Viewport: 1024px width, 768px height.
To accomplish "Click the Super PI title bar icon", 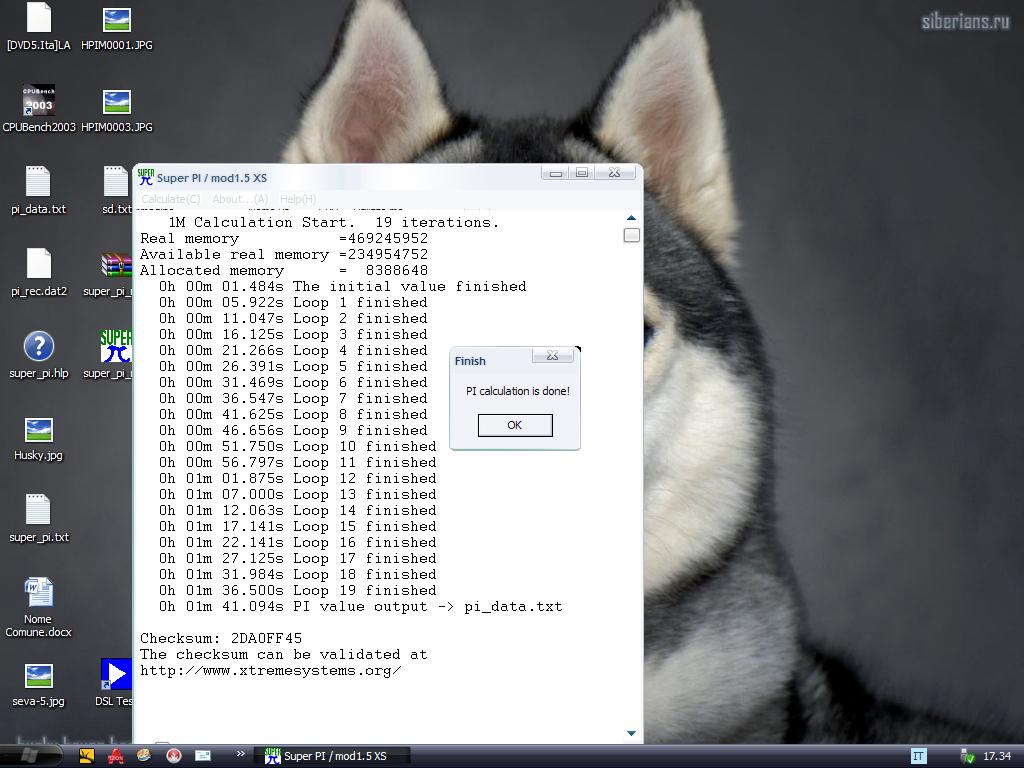I will coord(146,178).
